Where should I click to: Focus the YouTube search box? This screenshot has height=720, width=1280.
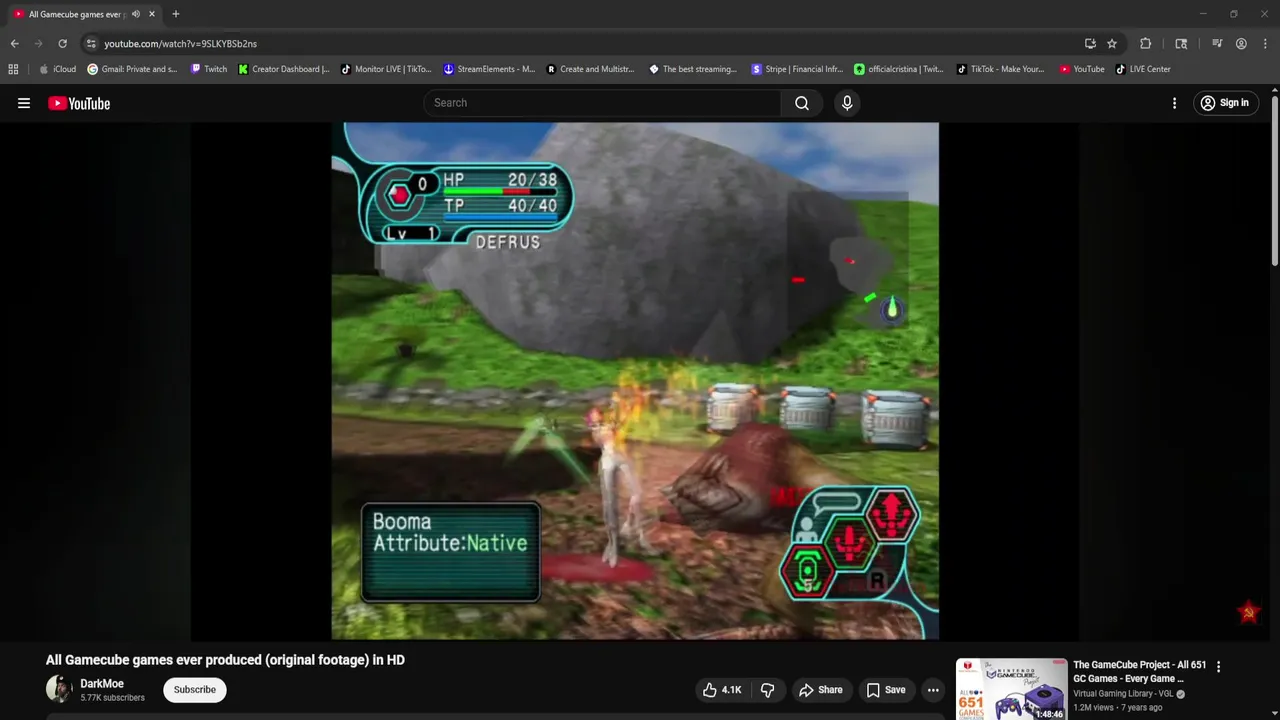pyautogui.click(x=603, y=103)
